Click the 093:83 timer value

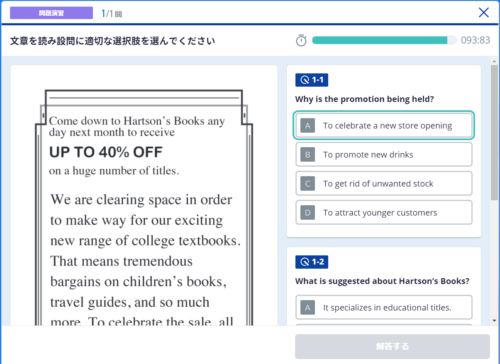(x=475, y=40)
